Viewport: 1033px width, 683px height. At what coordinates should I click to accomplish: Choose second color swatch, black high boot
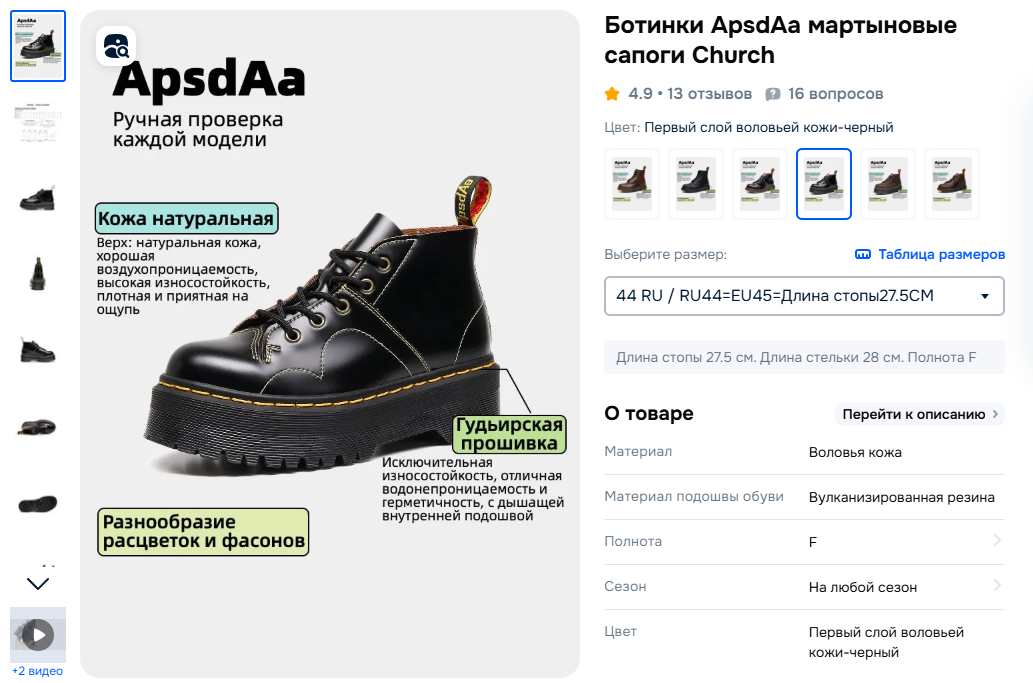tap(696, 184)
